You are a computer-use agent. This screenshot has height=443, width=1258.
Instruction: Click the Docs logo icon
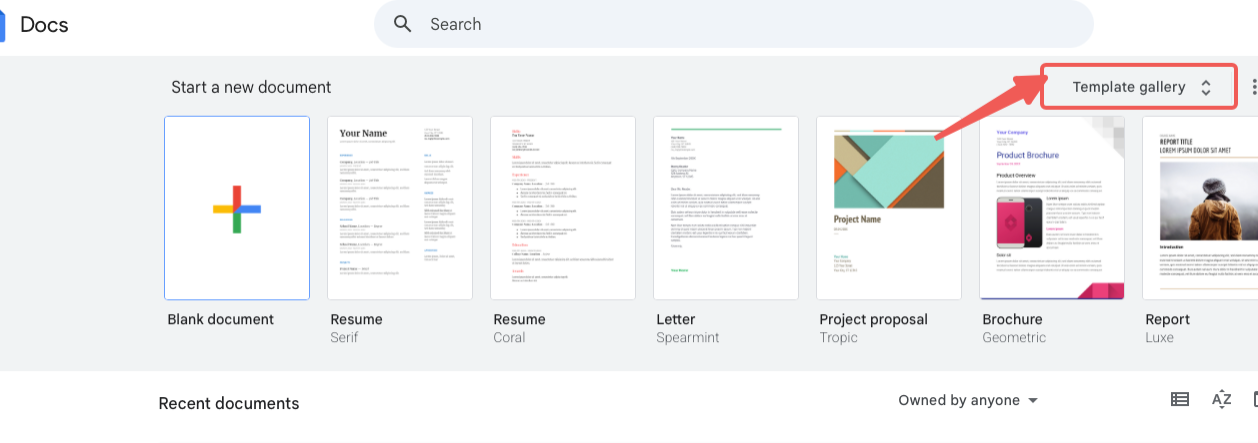[x=3, y=24]
